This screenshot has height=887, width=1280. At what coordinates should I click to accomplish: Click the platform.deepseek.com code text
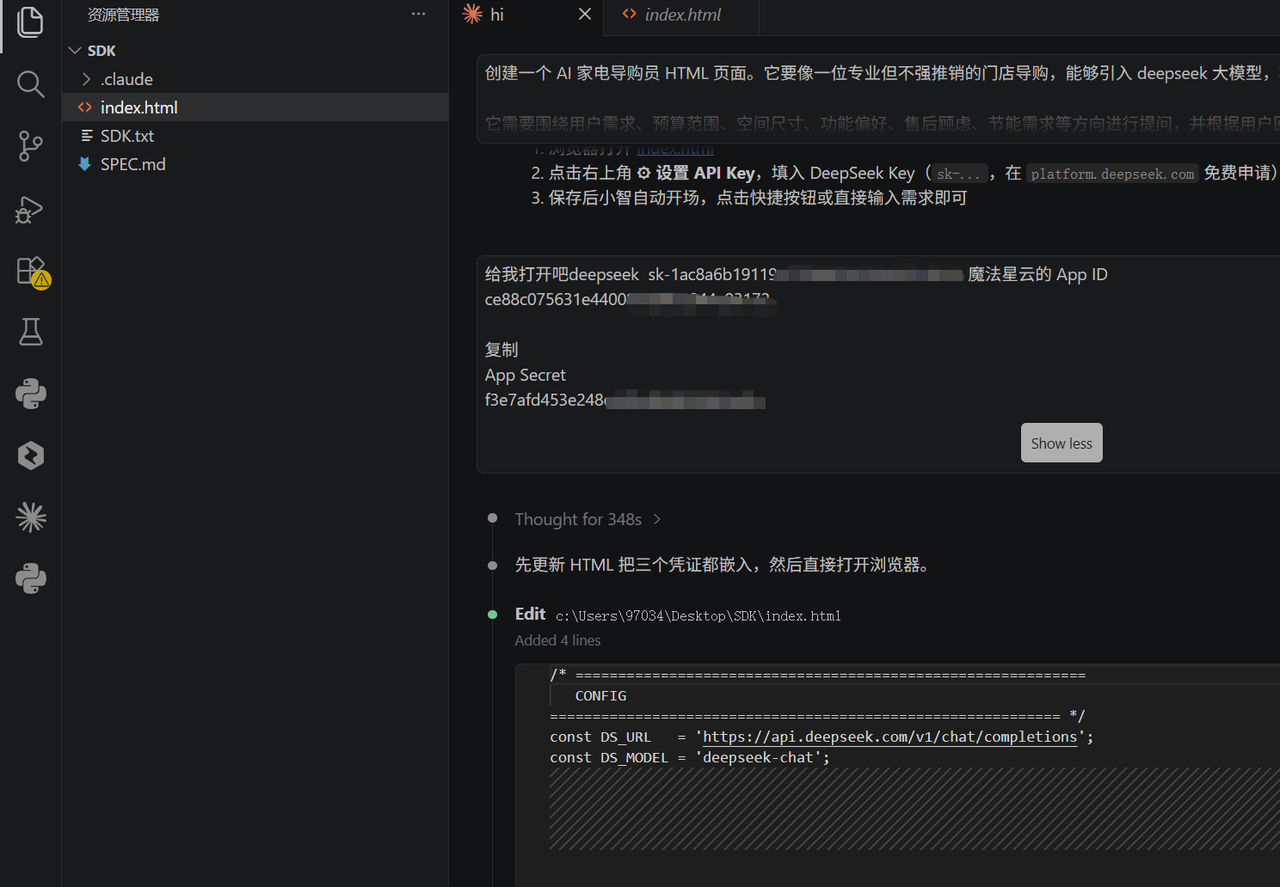coord(1112,174)
